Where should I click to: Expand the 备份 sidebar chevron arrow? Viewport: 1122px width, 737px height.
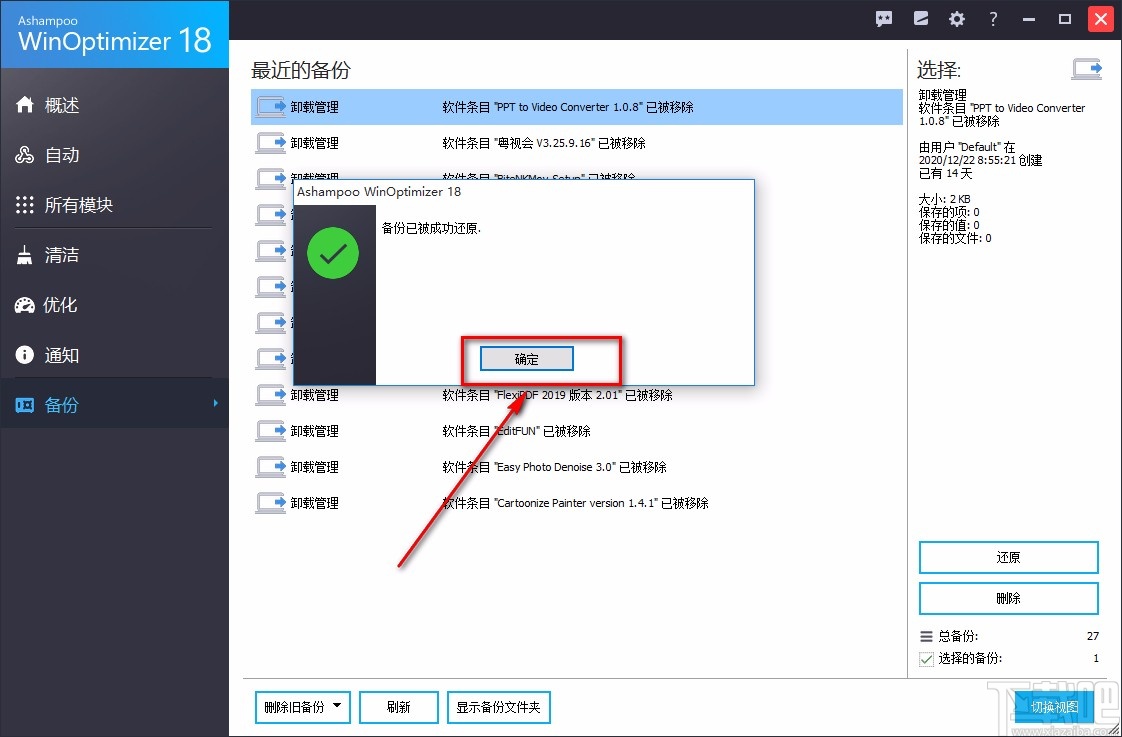(x=215, y=404)
